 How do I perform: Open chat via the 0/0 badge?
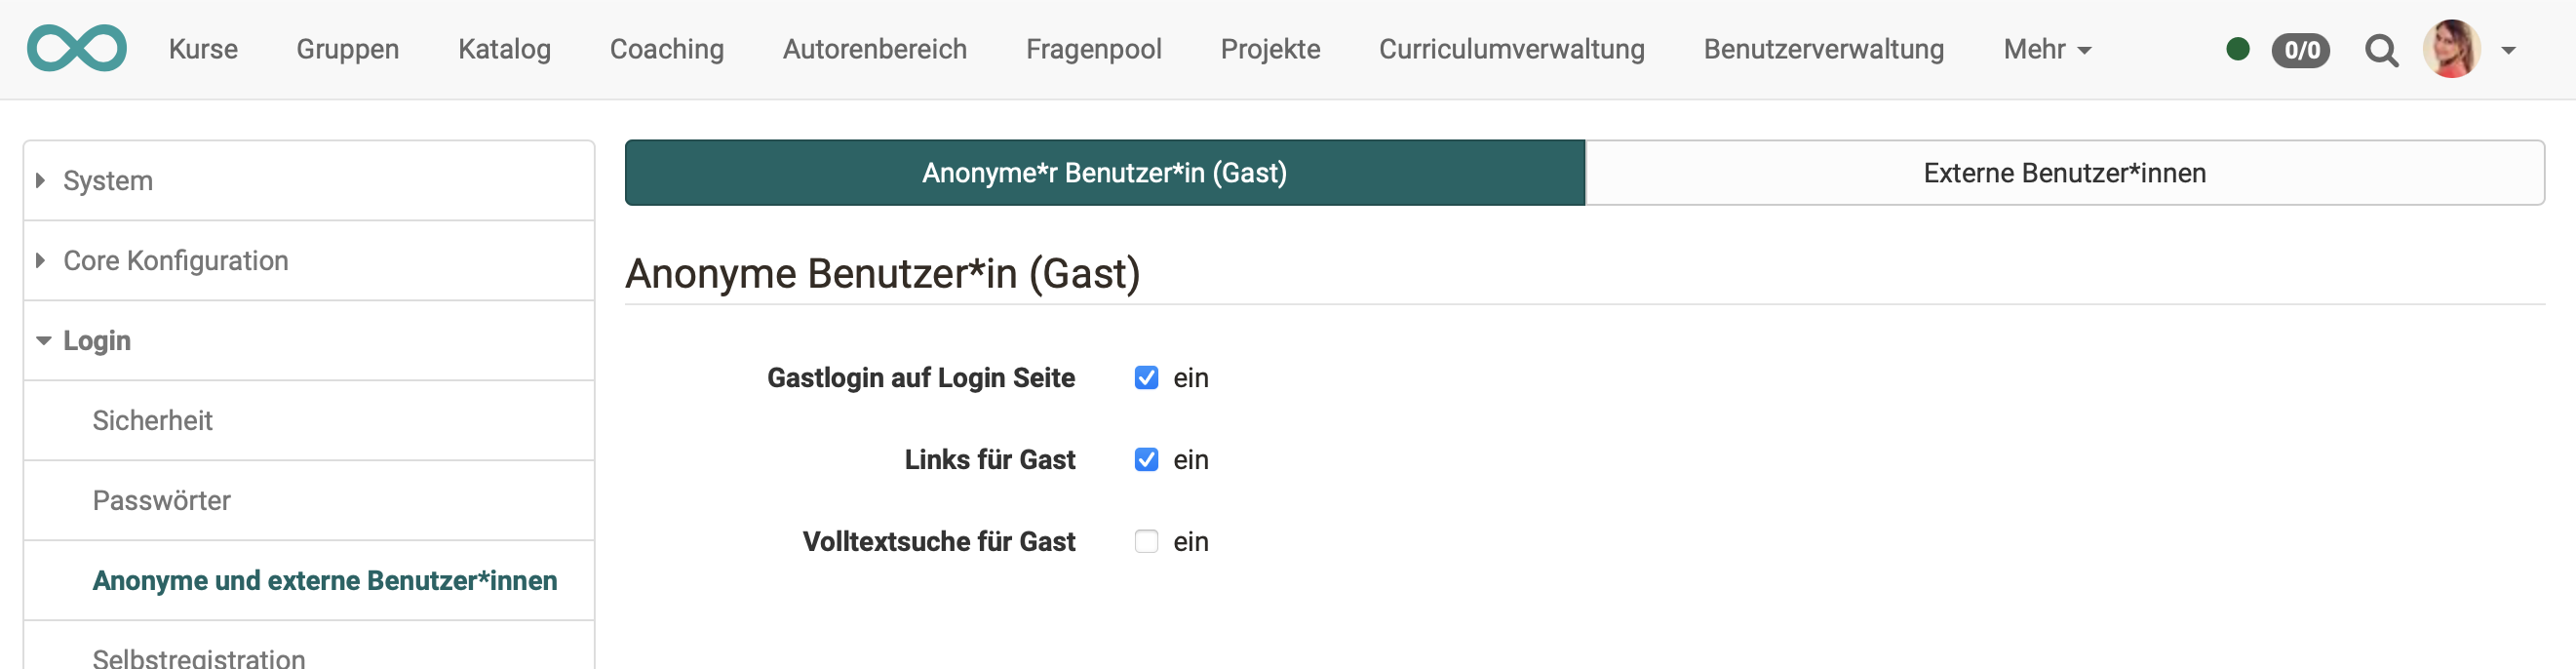click(x=2300, y=51)
